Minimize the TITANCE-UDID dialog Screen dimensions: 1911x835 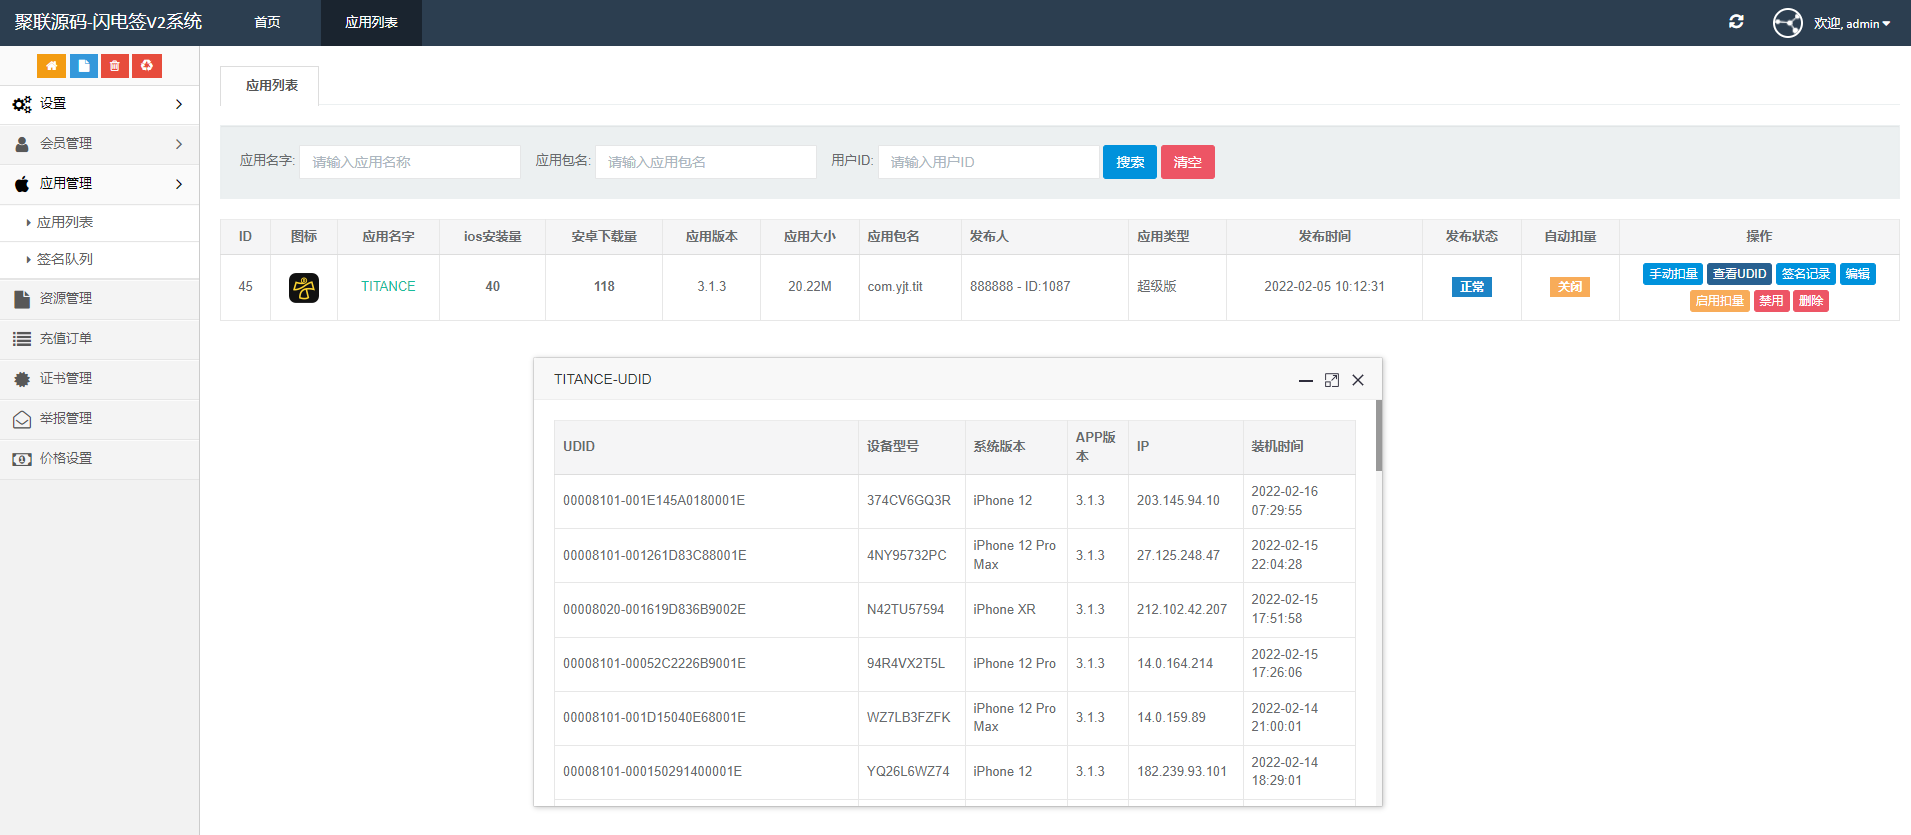(x=1306, y=380)
